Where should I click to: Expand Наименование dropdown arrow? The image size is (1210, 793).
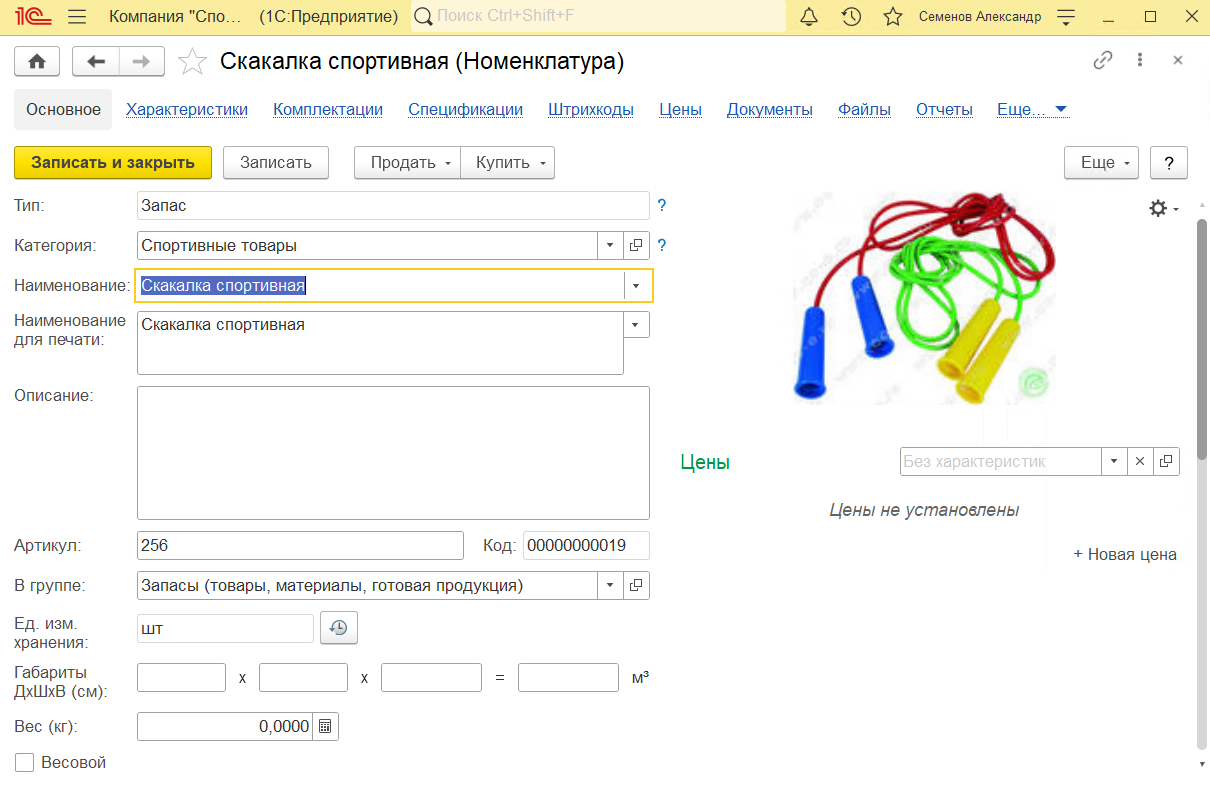coord(636,285)
